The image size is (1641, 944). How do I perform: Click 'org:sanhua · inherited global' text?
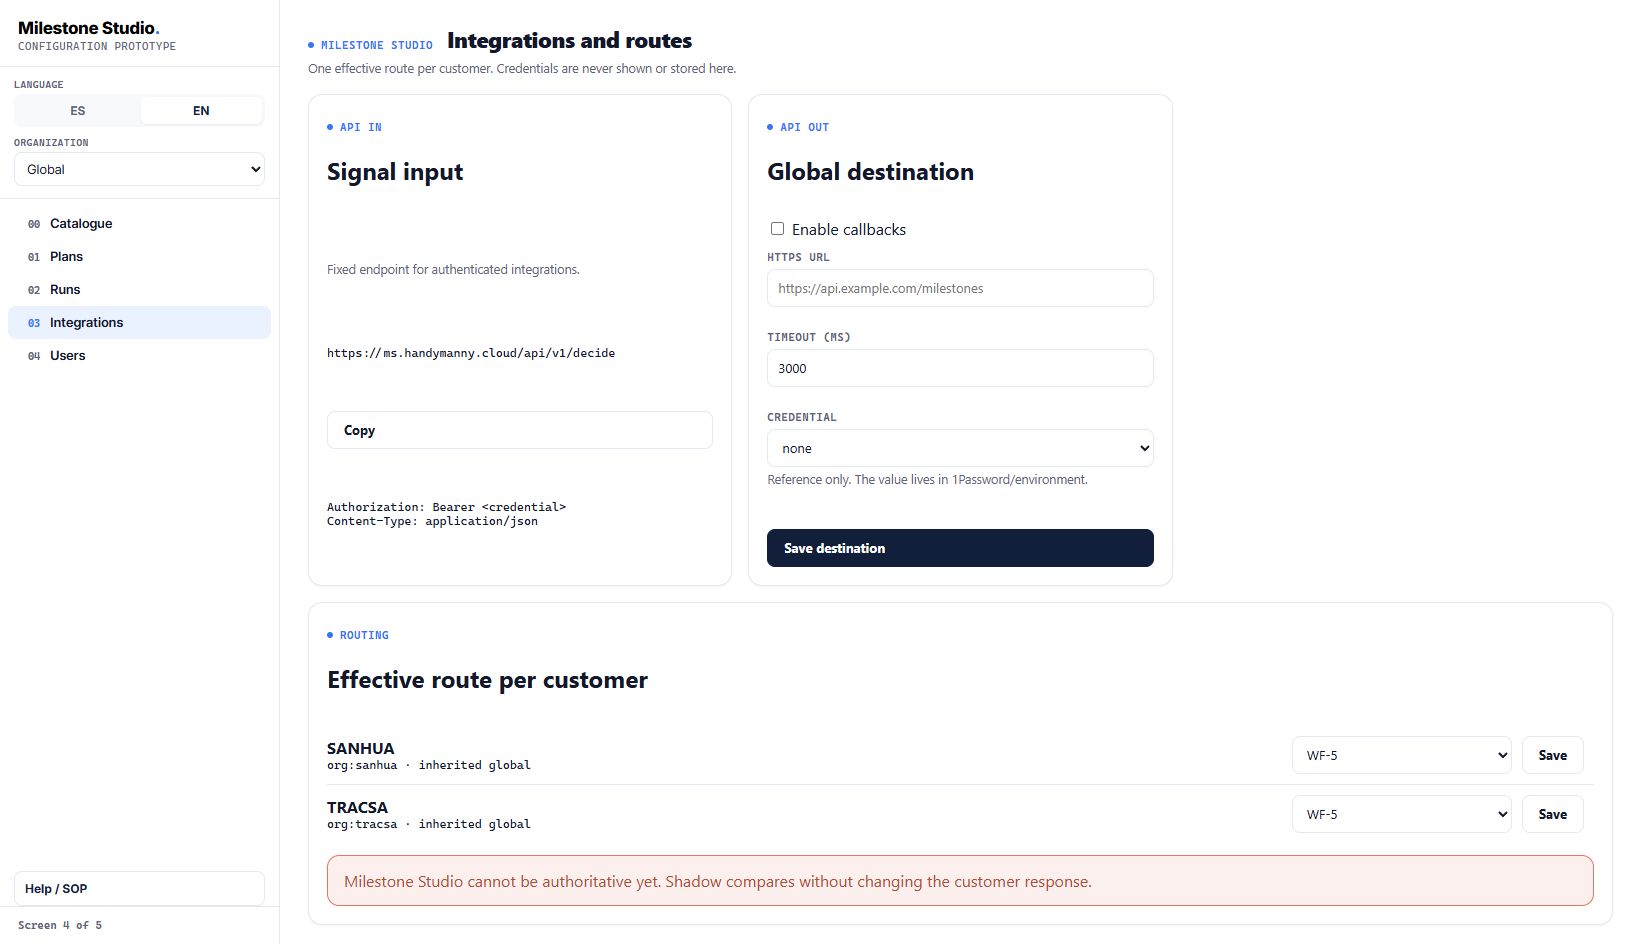coord(429,765)
